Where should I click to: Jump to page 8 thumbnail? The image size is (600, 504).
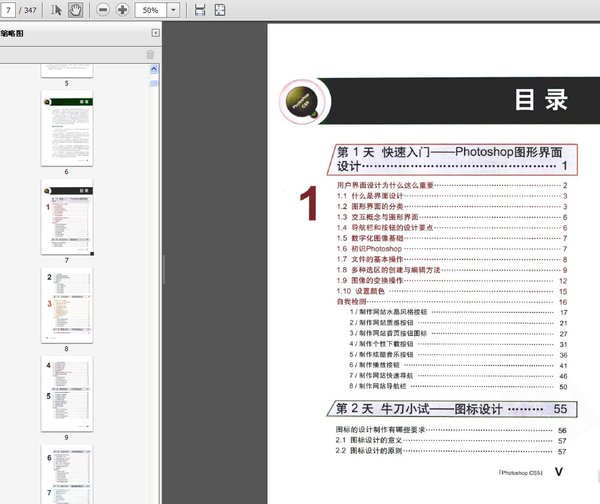67,304
